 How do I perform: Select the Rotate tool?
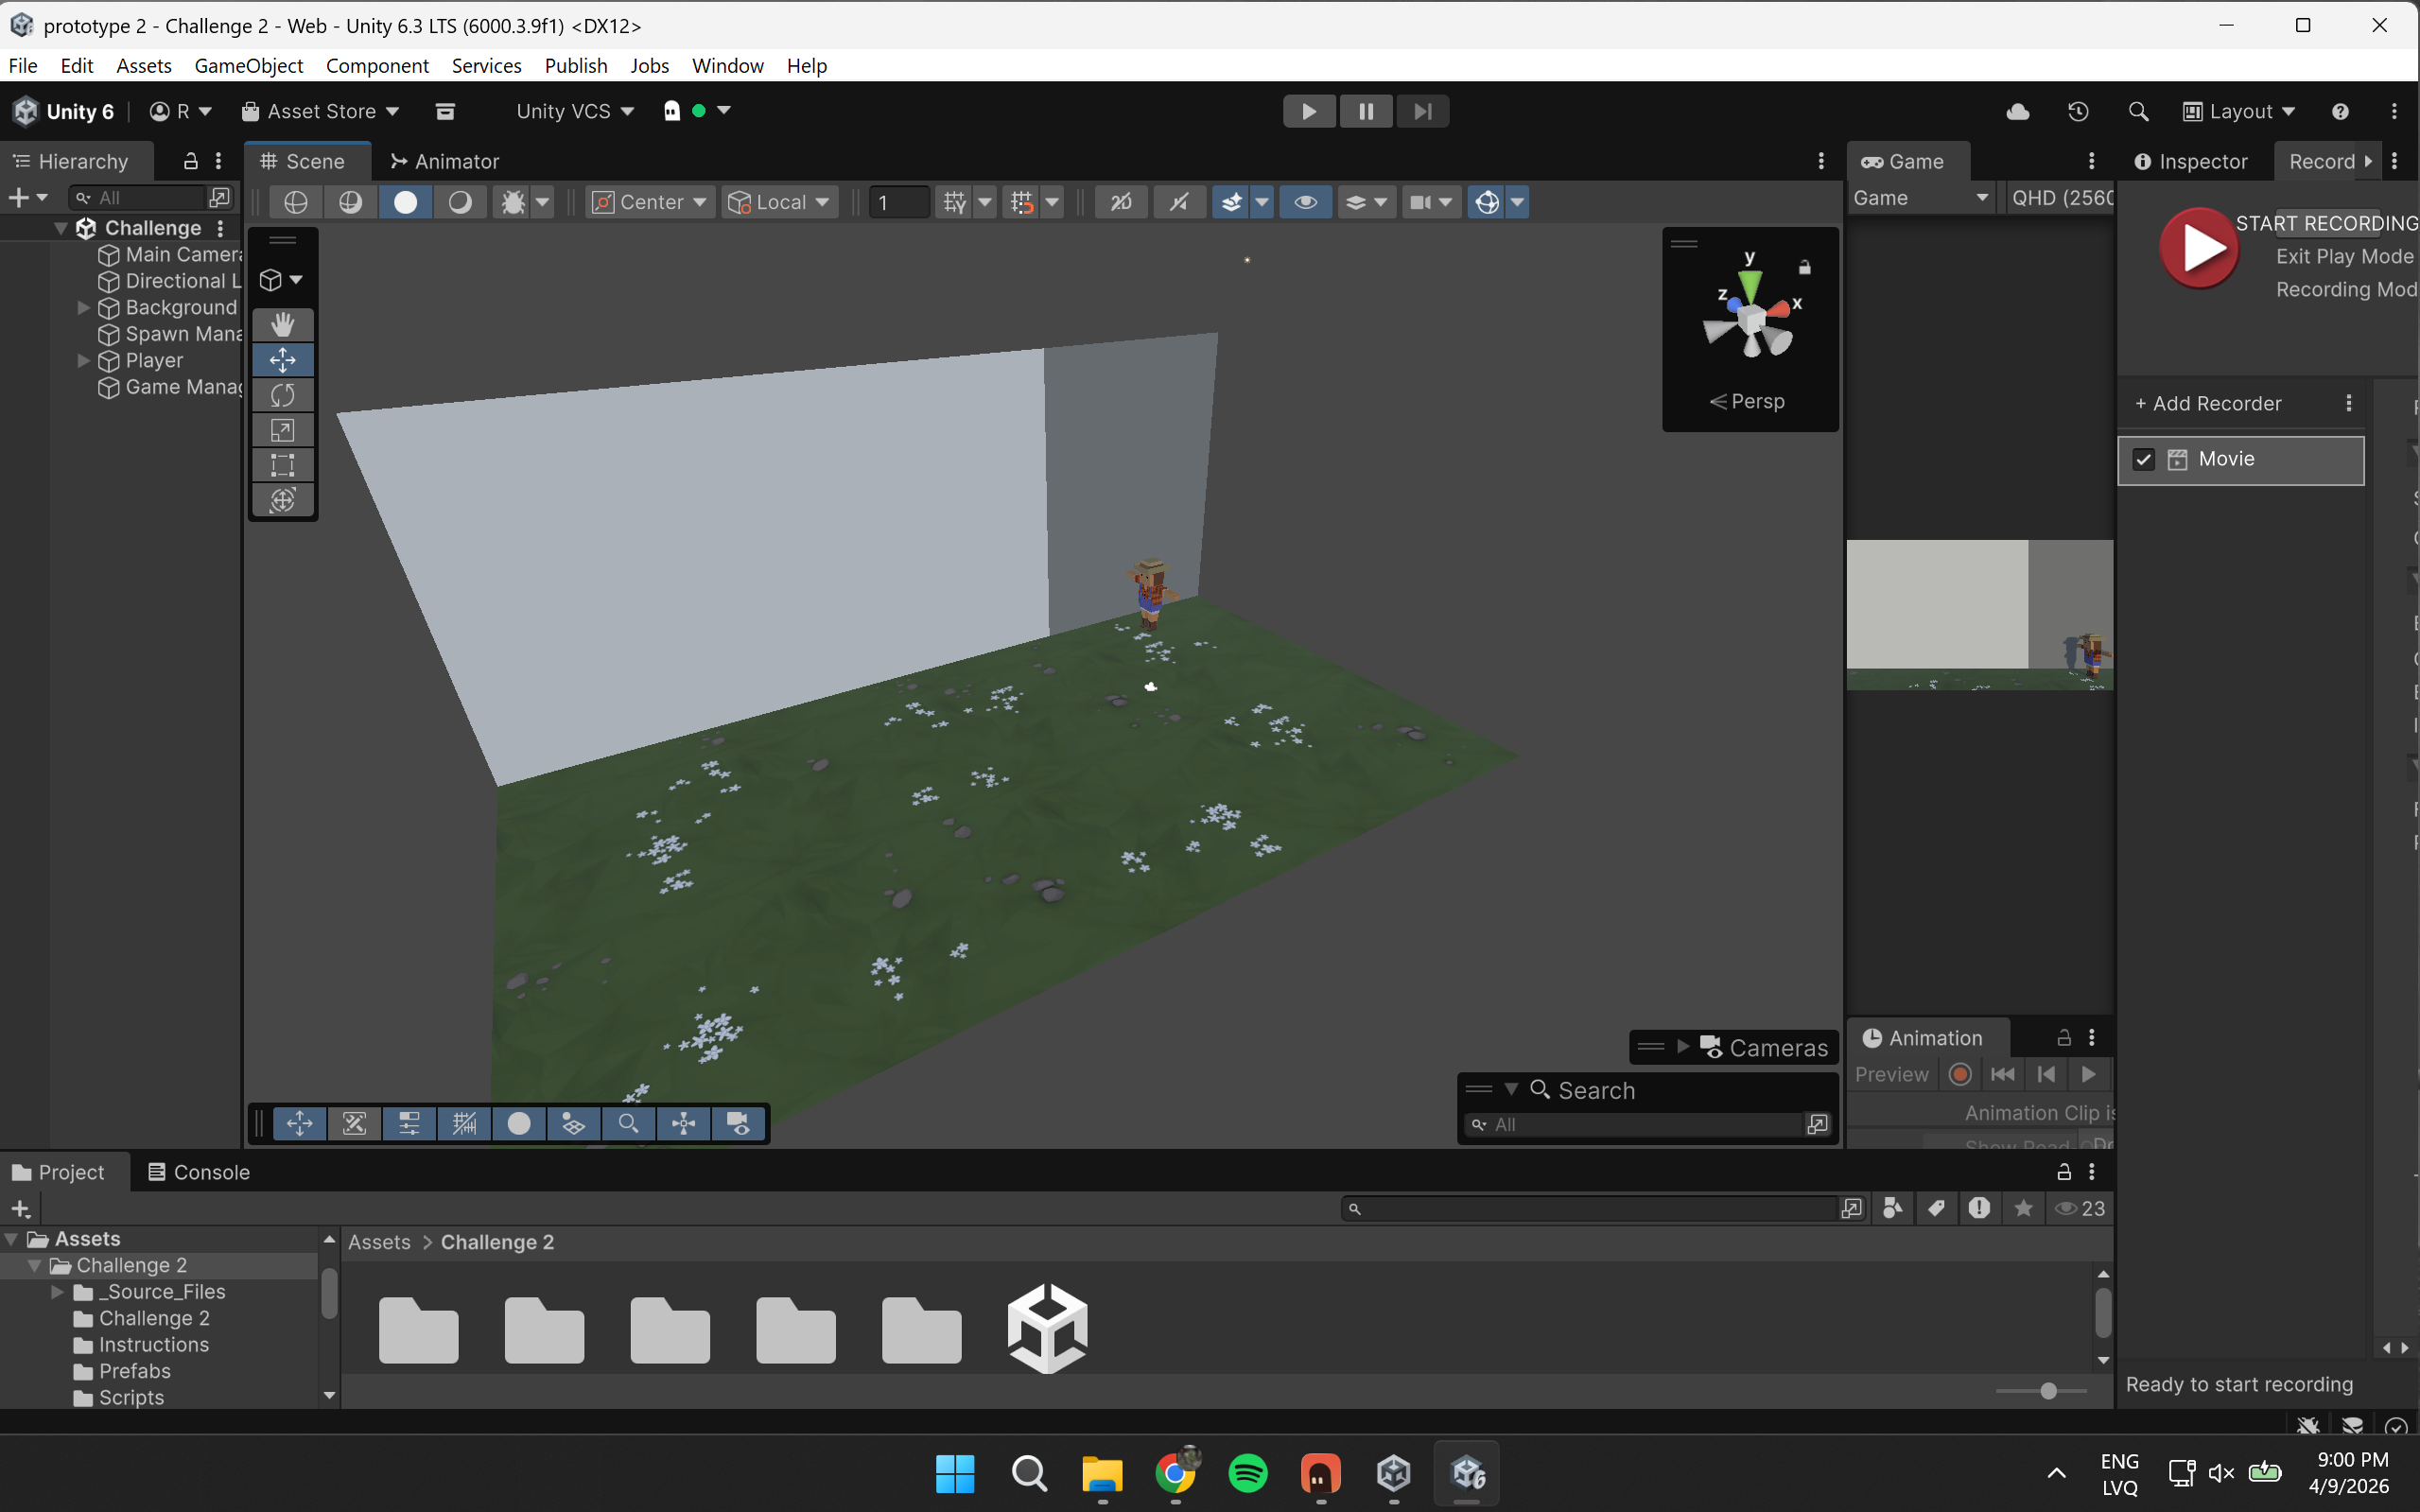click(283, 395)
